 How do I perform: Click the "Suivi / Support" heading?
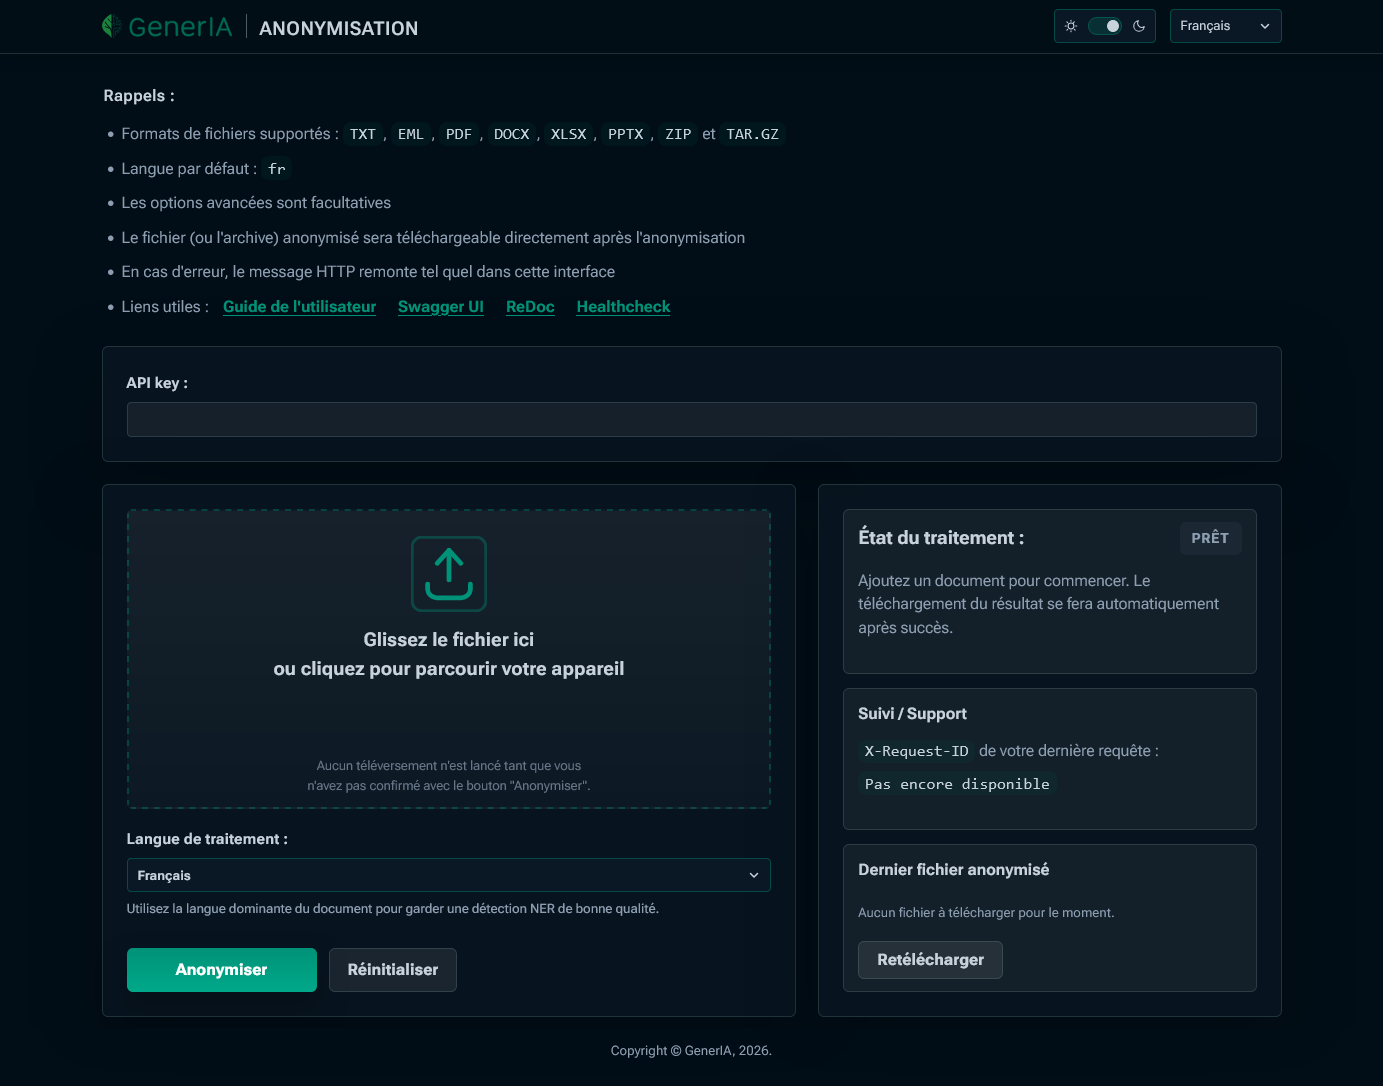tap(912, 714)
